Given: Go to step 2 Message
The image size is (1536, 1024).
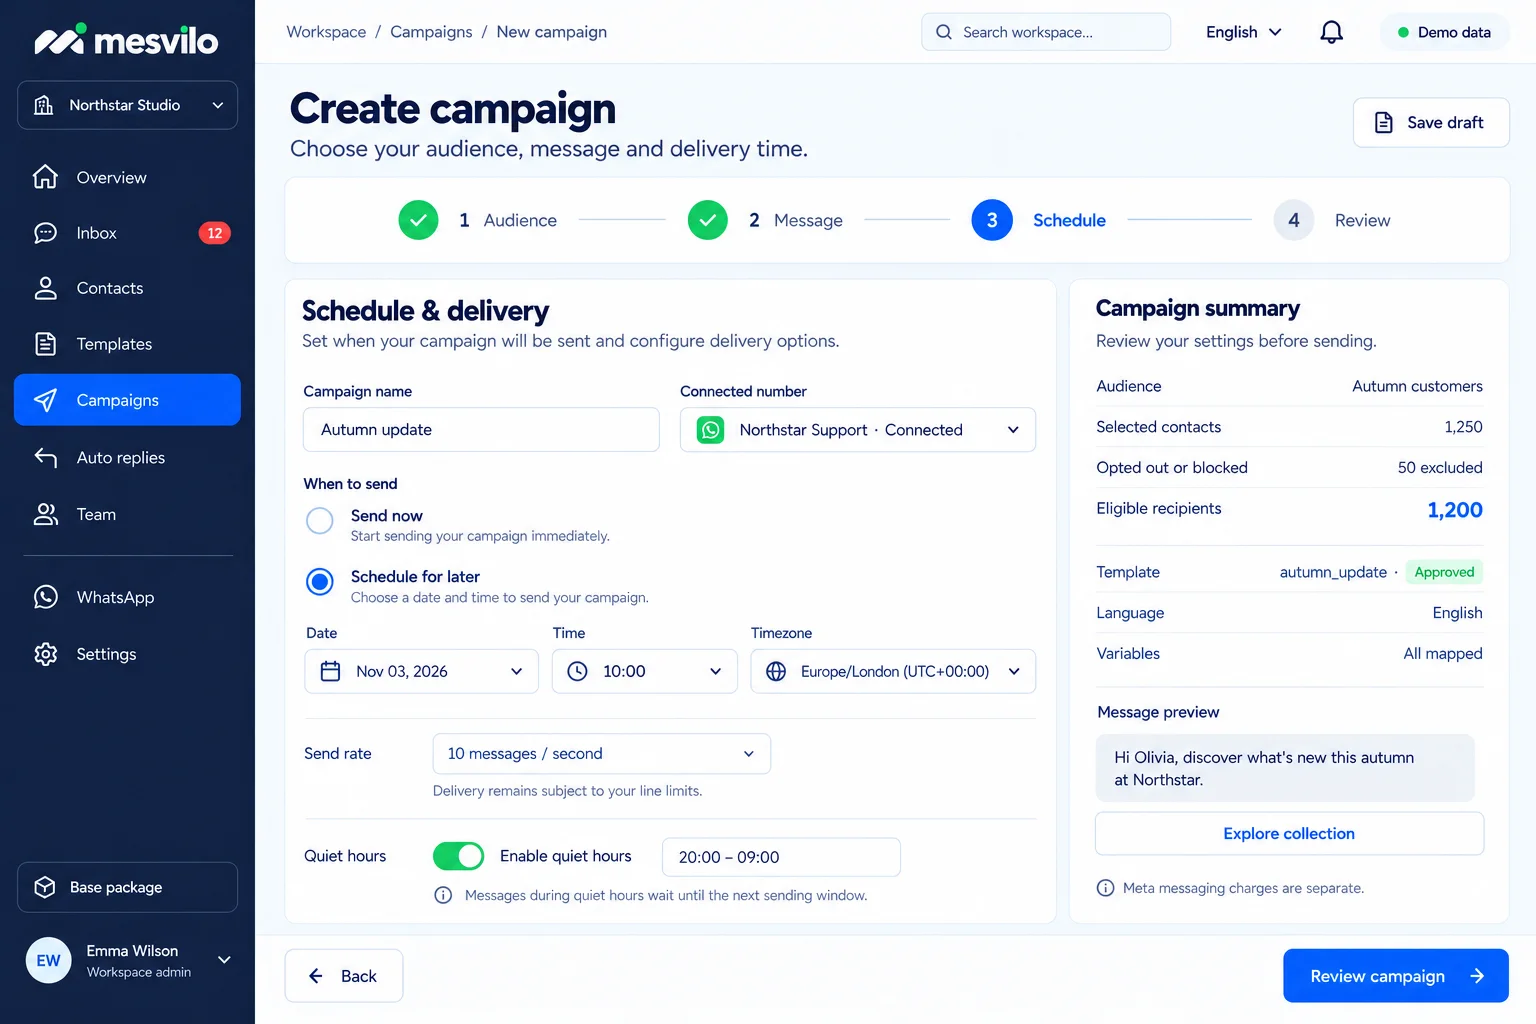Looking at the screenshot, I should click(x=765, y=220).
